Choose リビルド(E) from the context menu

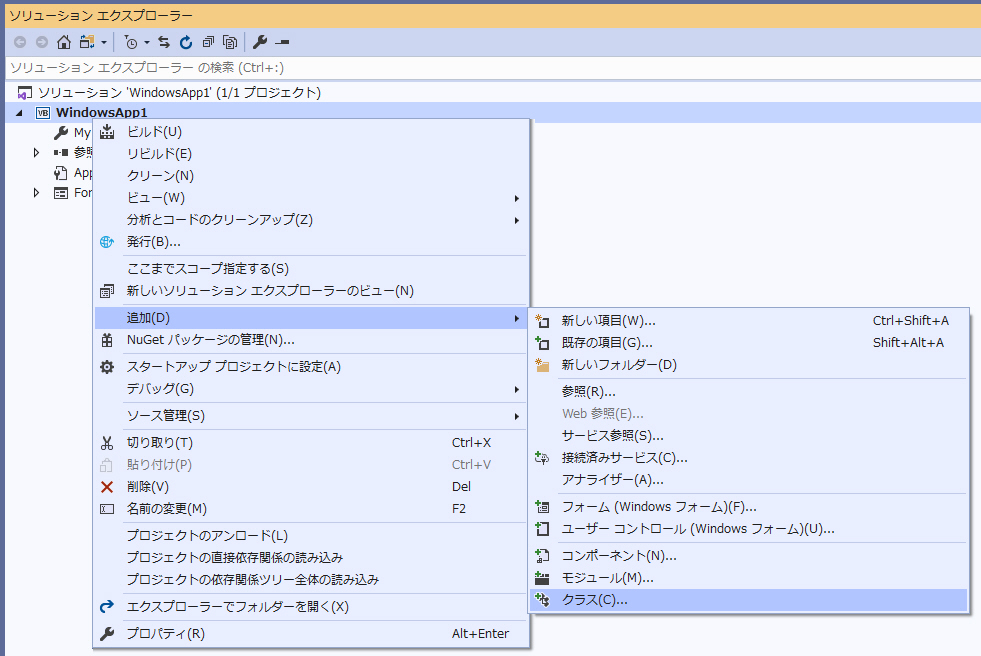(312, 154)
